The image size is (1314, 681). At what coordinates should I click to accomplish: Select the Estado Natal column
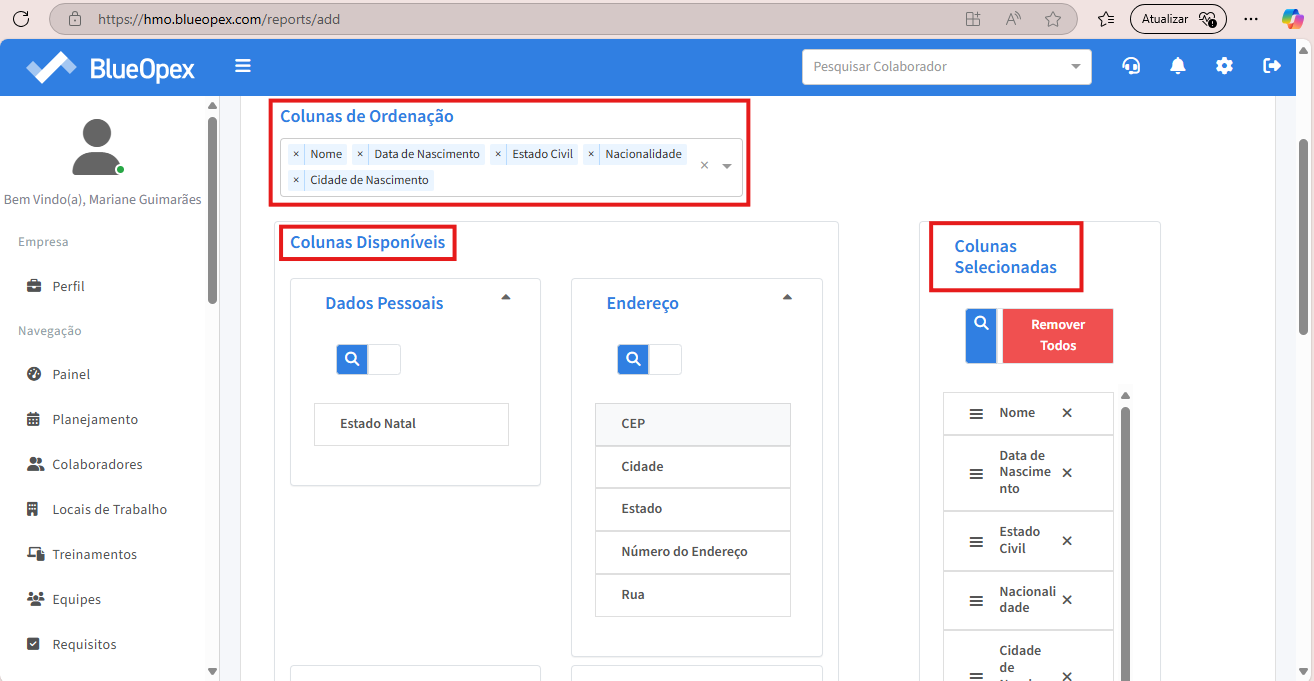point(411,424)
